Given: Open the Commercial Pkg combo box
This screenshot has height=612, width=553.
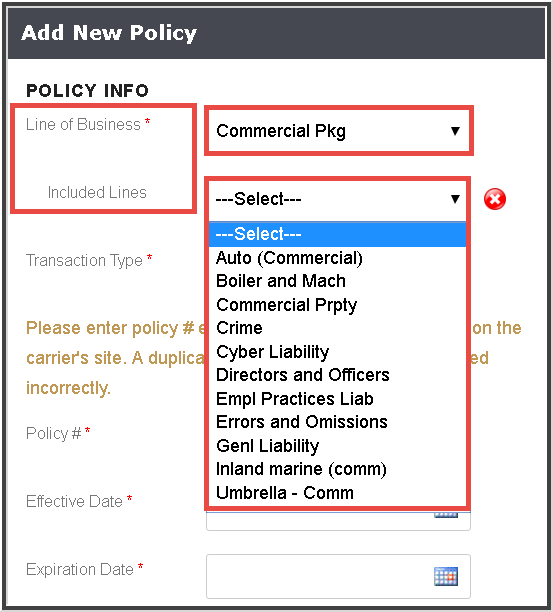Looking at the screenshot, I should [x=339, y=131].
